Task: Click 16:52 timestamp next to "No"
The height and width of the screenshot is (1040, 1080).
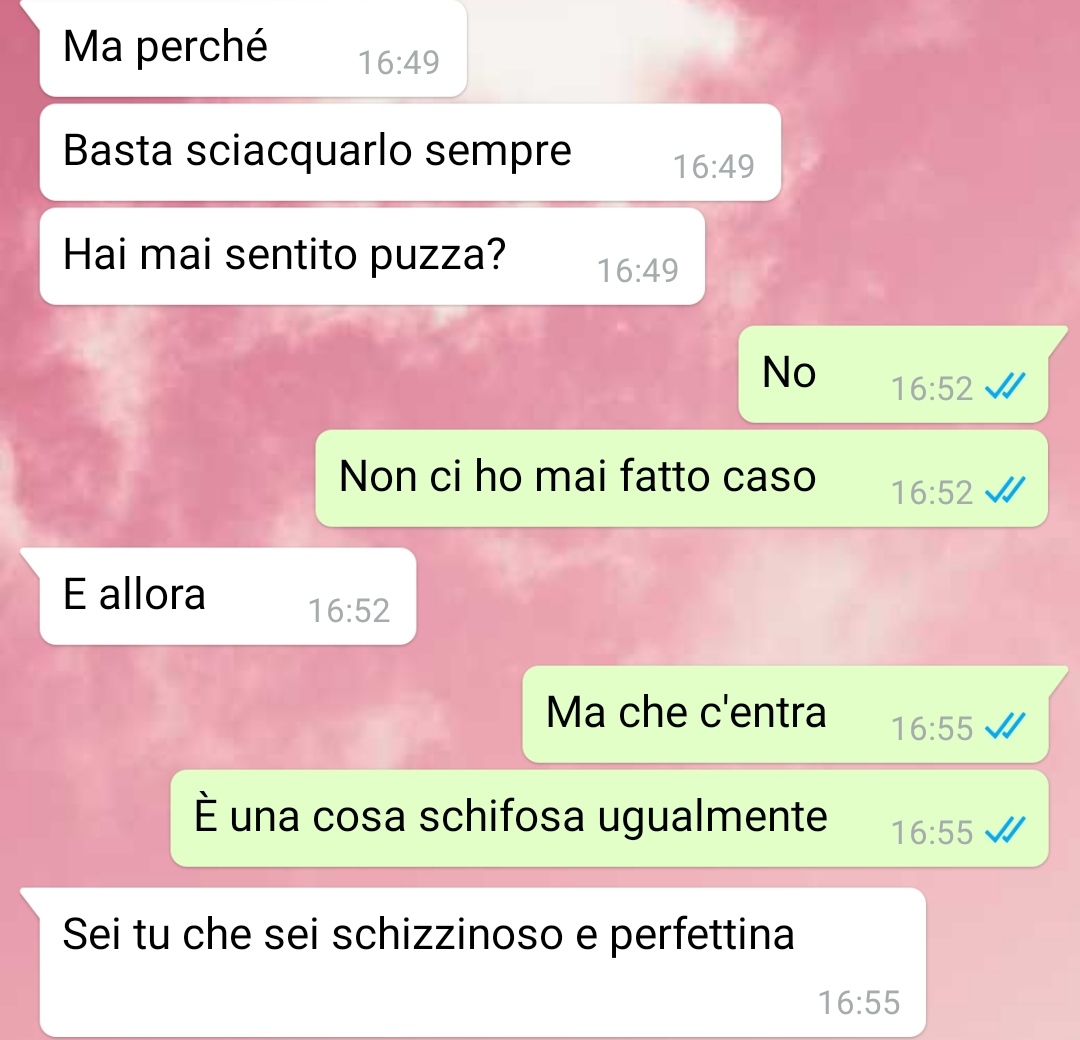Action: pyautogui.click(x=931, y=388)
